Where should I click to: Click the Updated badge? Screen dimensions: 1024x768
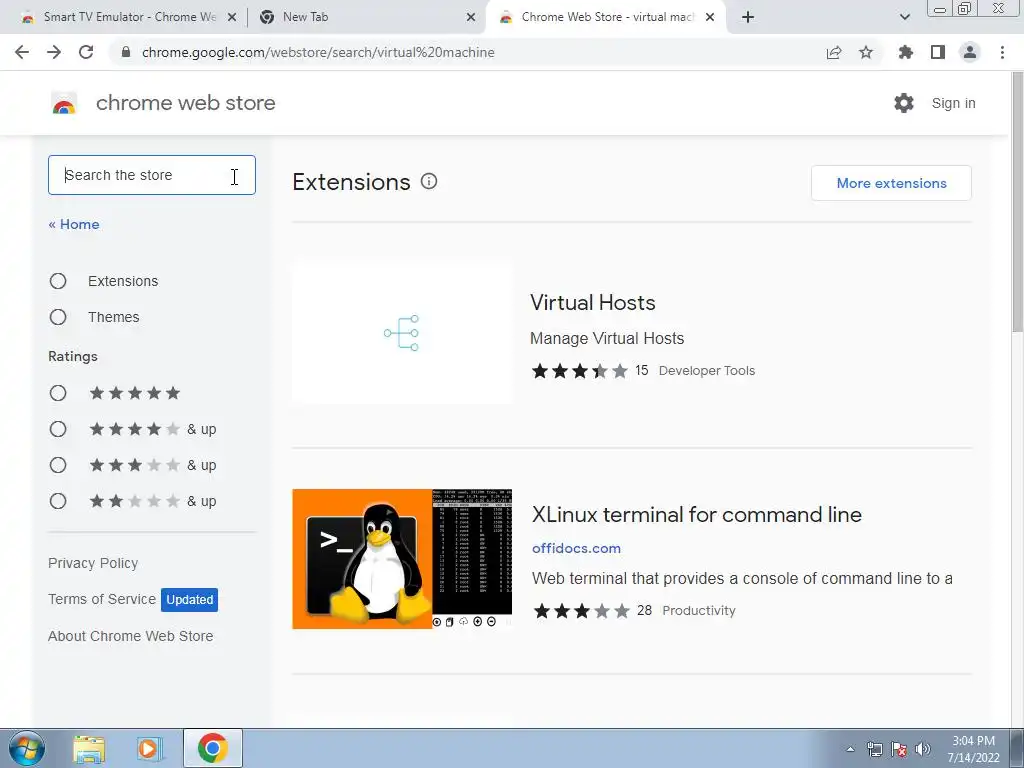pyautogui.click(x=189, y=600)
